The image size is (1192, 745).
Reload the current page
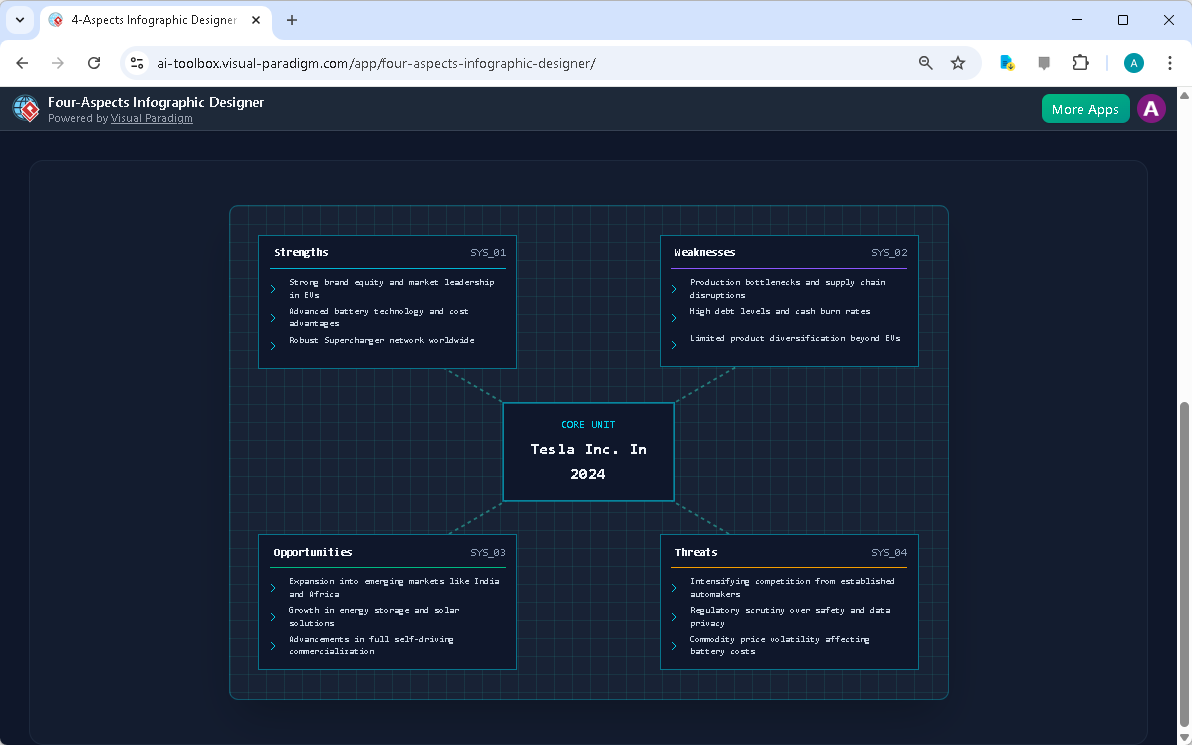pyautogui.click(x=94, y=62)
